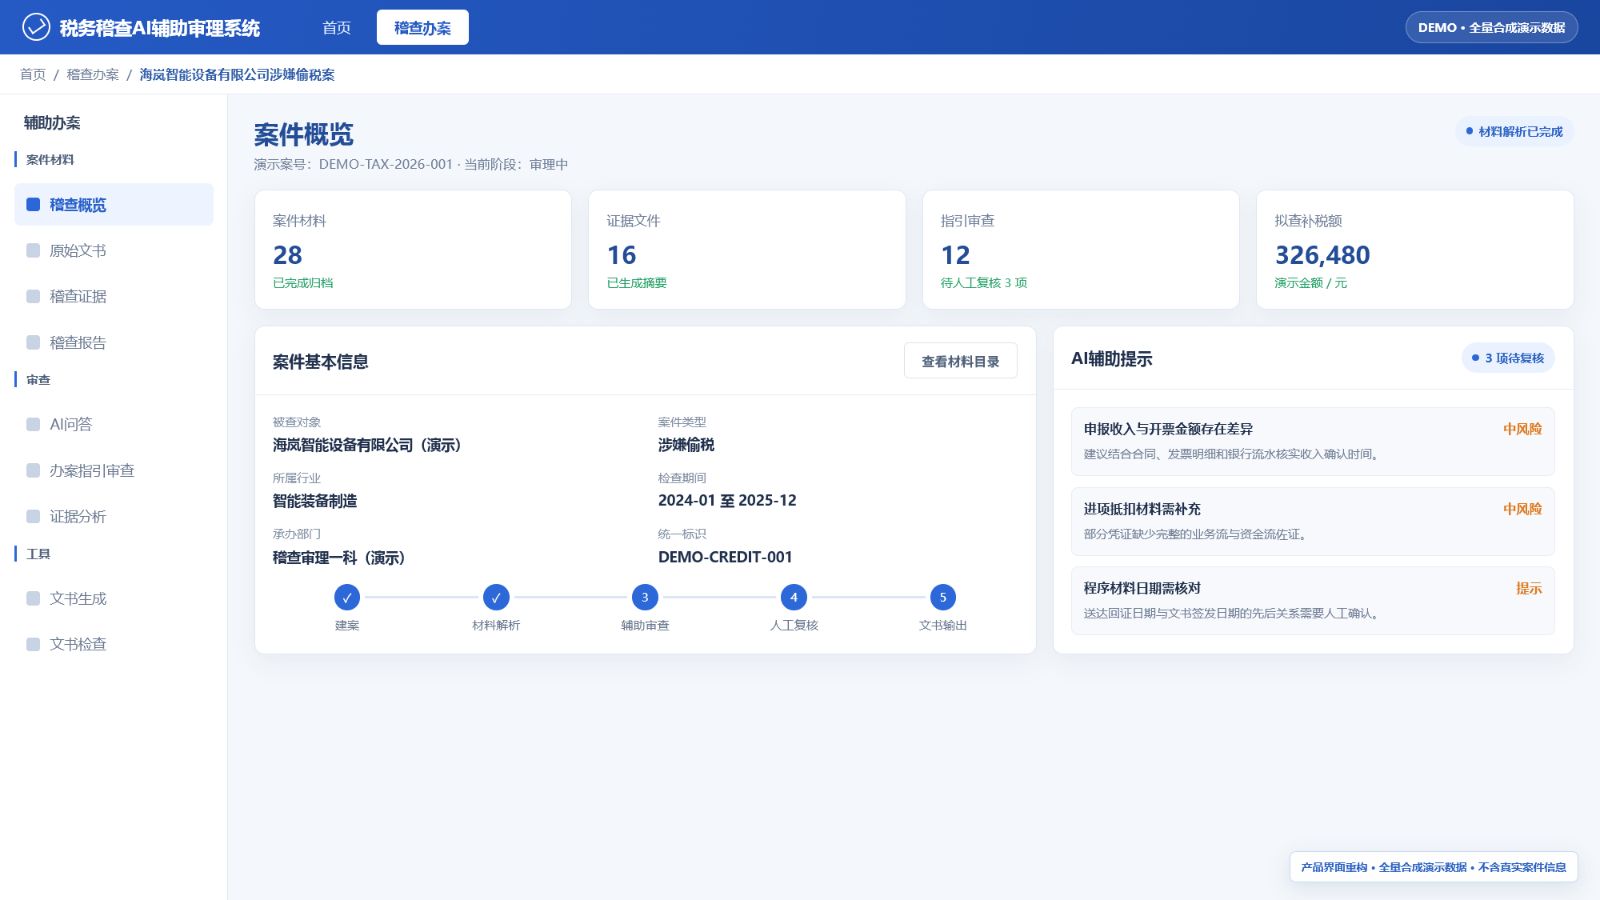Click the 案件材料 sidebar section header
Viewport: 1600px width, 900px height.
[50, 160]
